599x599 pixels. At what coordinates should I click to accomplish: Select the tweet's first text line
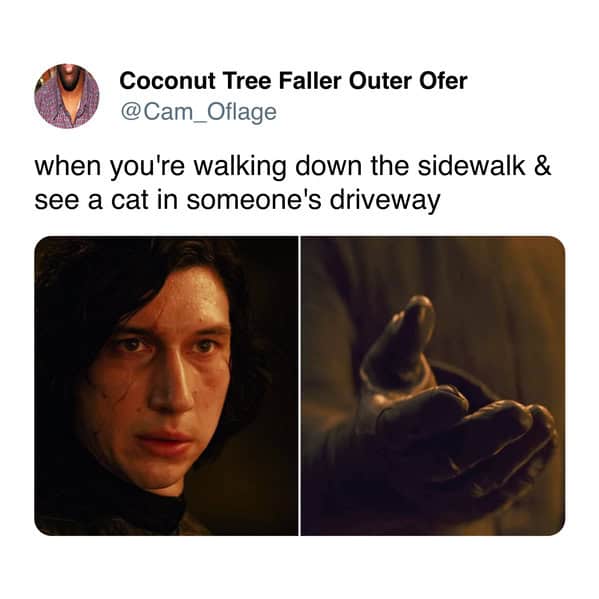(x=293, y=167)
